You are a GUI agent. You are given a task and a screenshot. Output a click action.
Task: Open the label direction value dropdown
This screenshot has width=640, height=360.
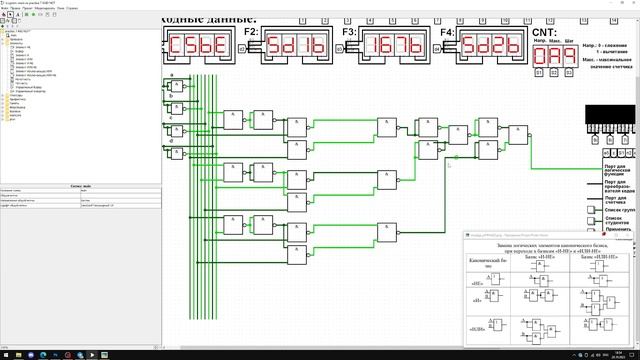(x=120, y=200)
